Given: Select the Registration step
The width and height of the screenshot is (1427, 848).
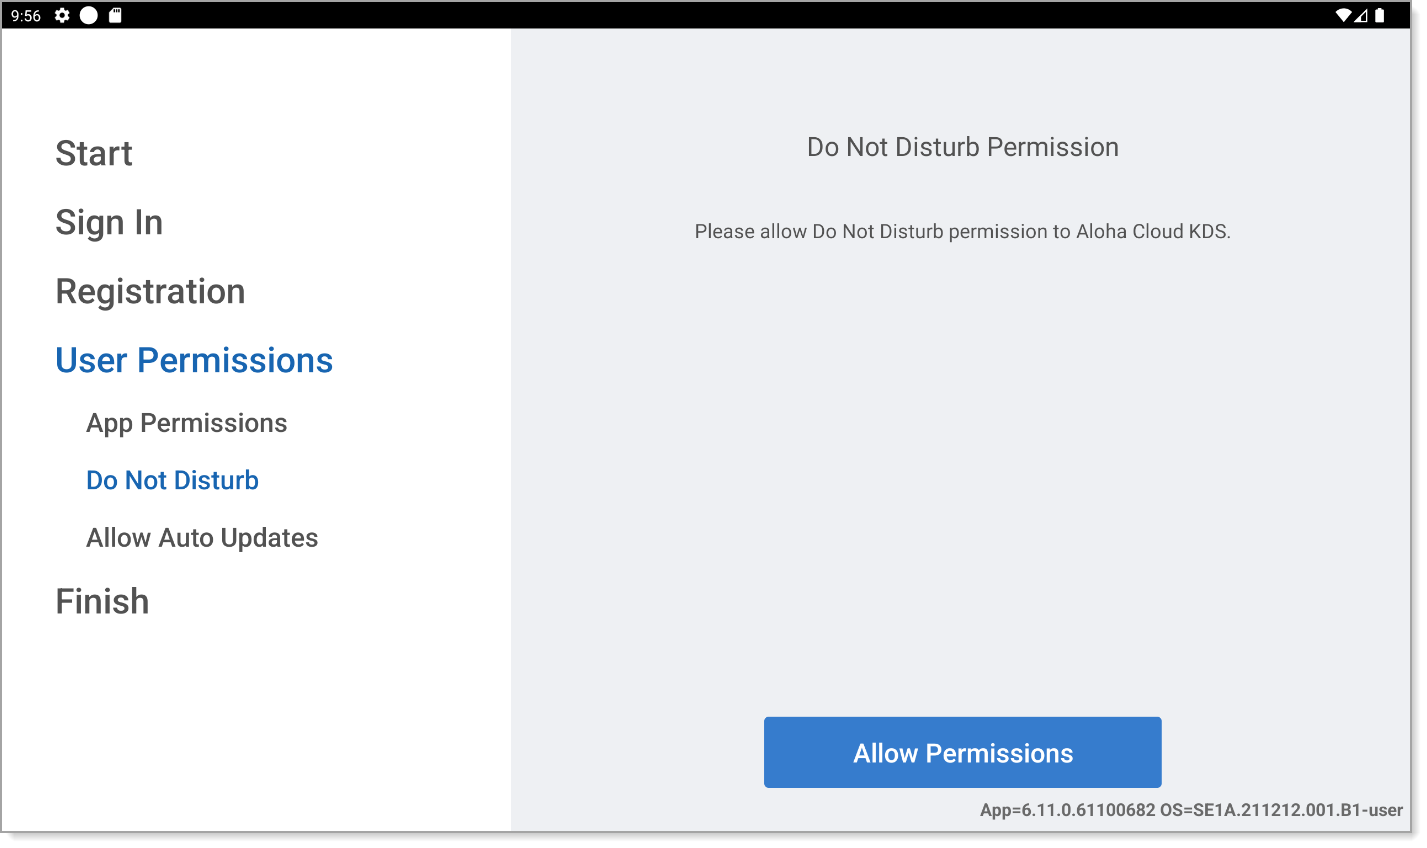Looking at the screenshot, I should tap(150, 291).
